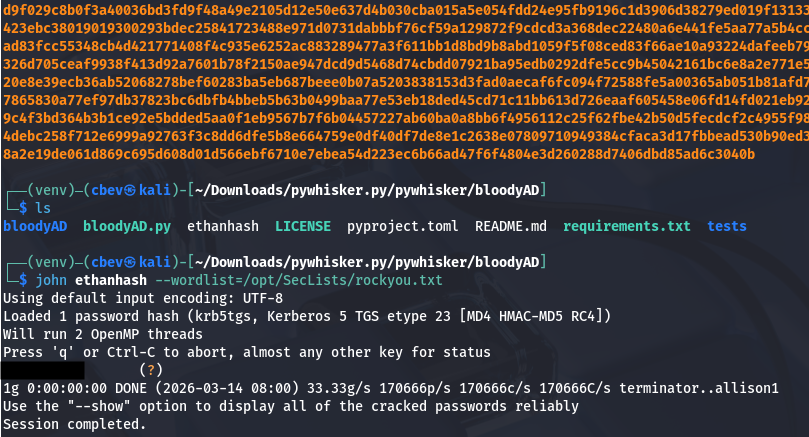The width and height of the screenshot is (809, 437).
Task: Select README.md in the listing
Action: [x=511, y=226]
